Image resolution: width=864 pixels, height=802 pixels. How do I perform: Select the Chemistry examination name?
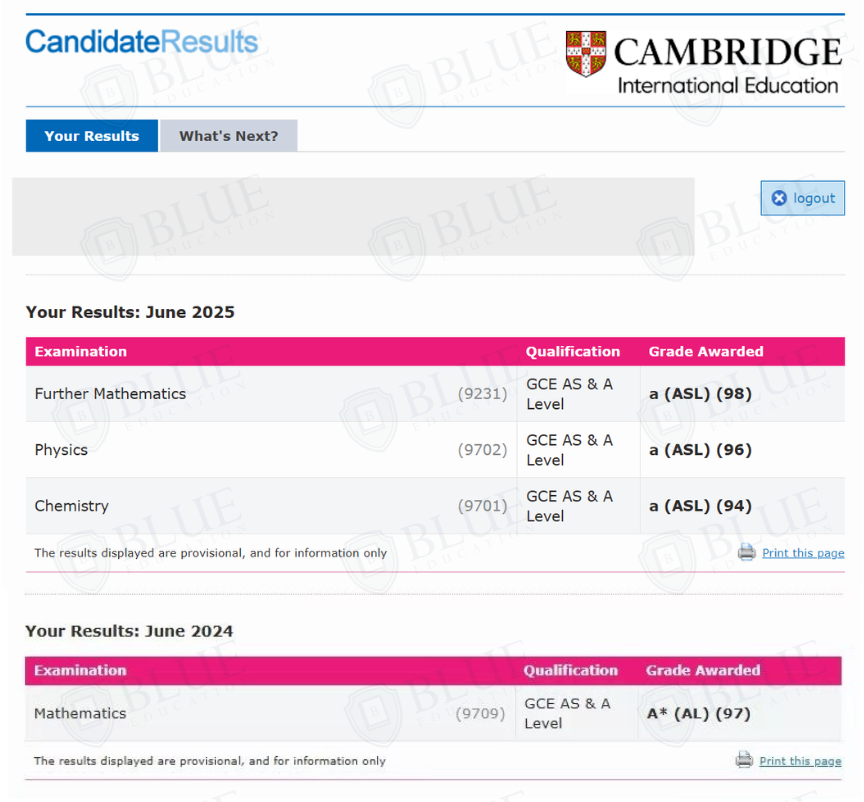point(72,505)
